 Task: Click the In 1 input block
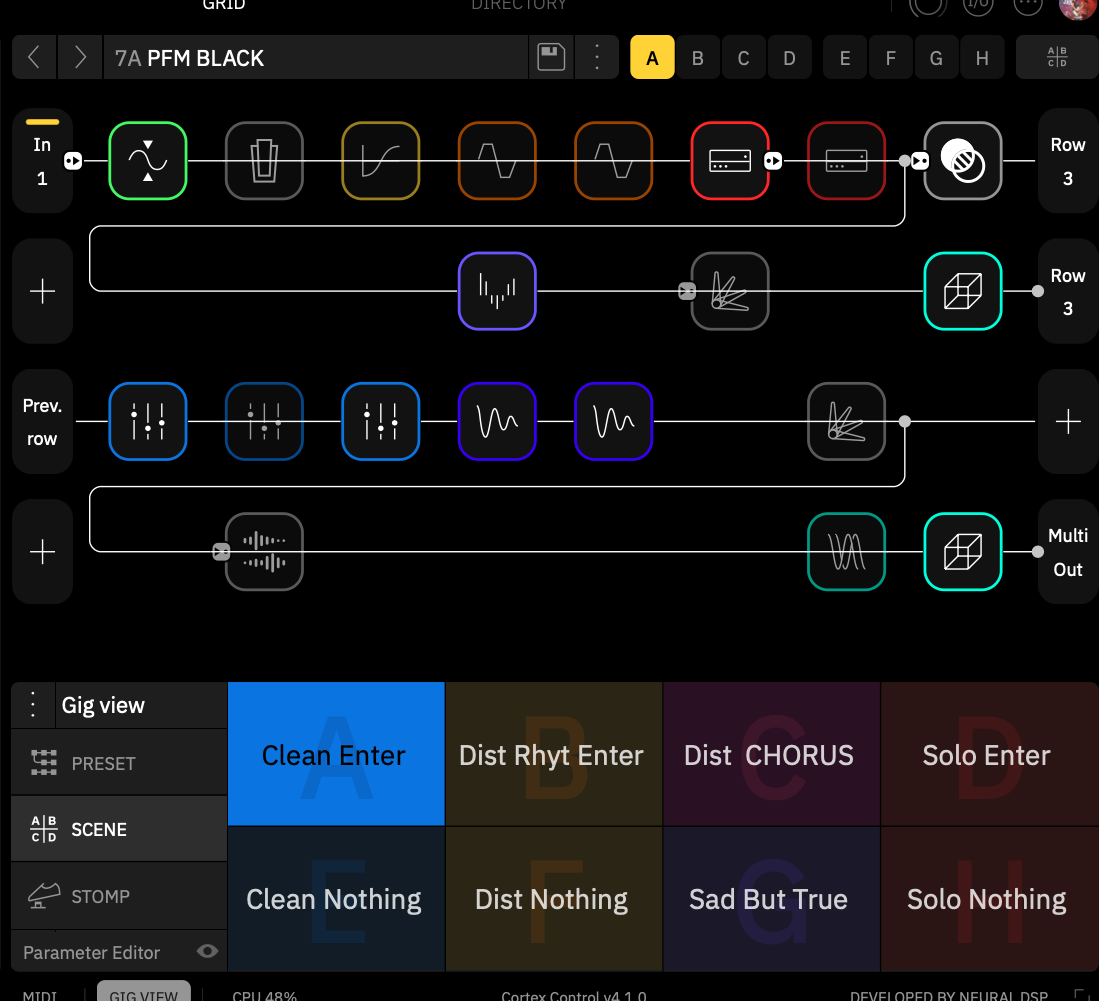click(42, 161)
